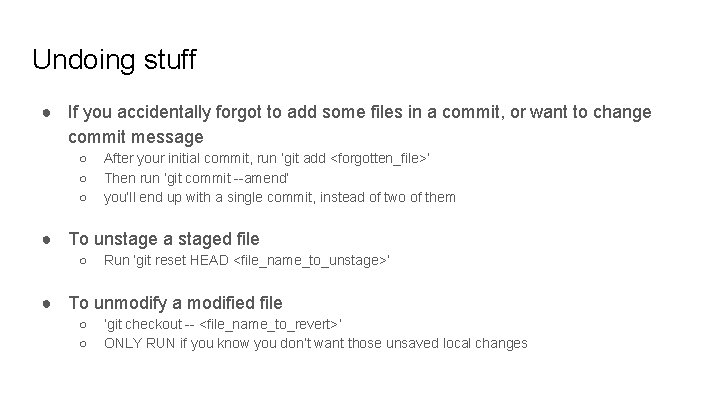Click the 'ONLY RUN if you know' warning line
This screenshot has width=720, height=405.
[x=316, y=343]
